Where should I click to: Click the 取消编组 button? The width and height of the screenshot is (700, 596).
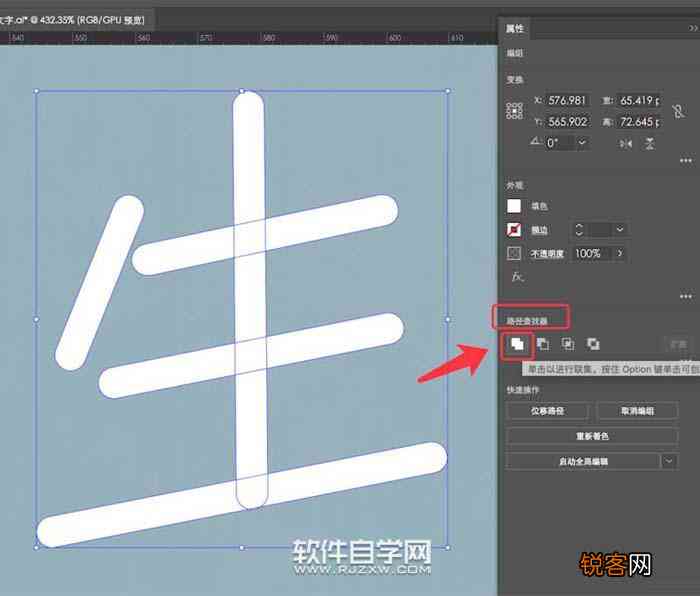pyautogui.click(x=638, y=411)
